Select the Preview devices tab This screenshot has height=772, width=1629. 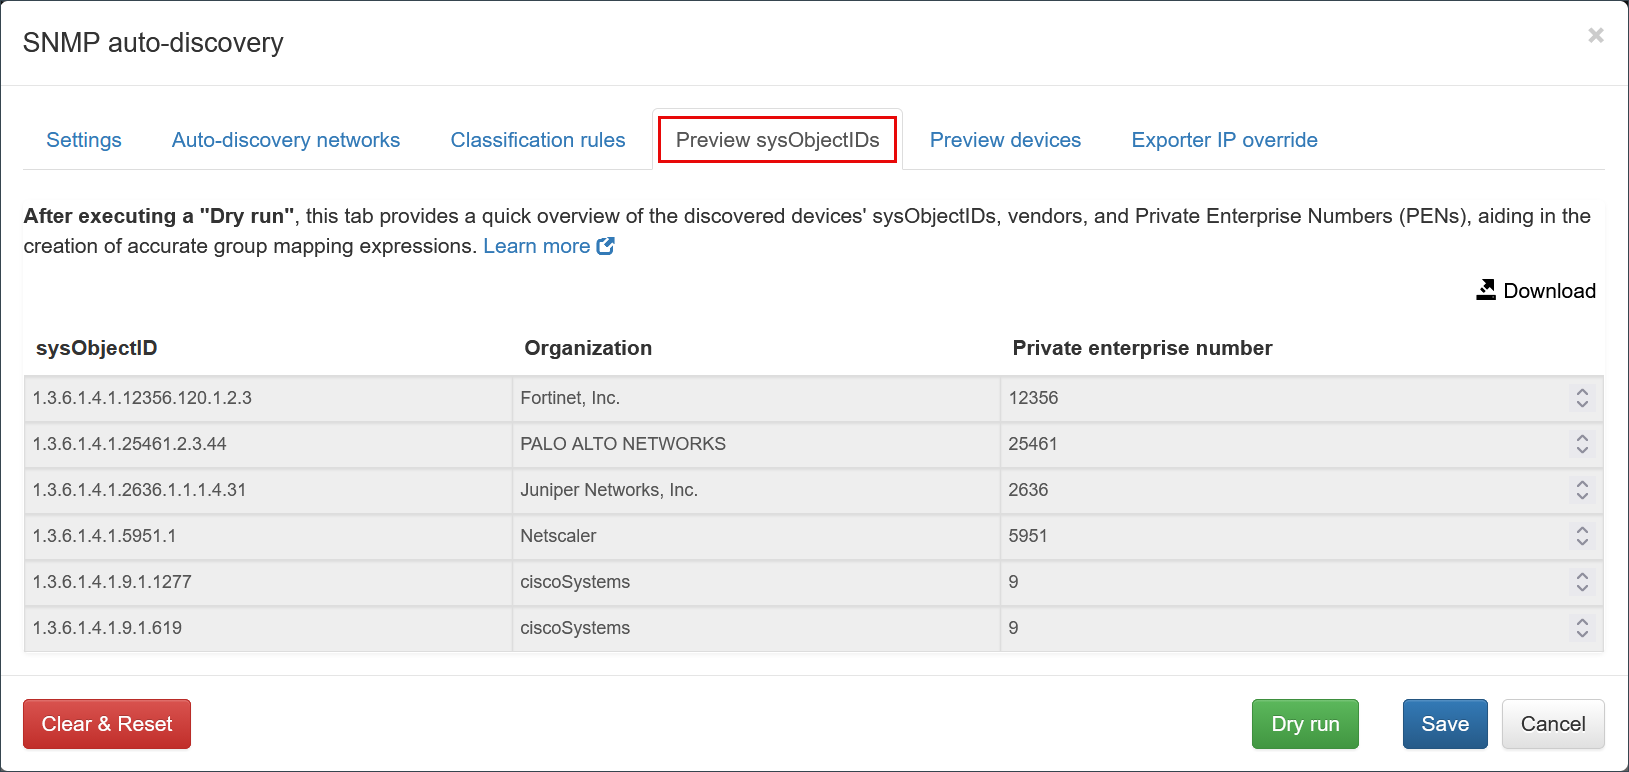coord(1005,140)
